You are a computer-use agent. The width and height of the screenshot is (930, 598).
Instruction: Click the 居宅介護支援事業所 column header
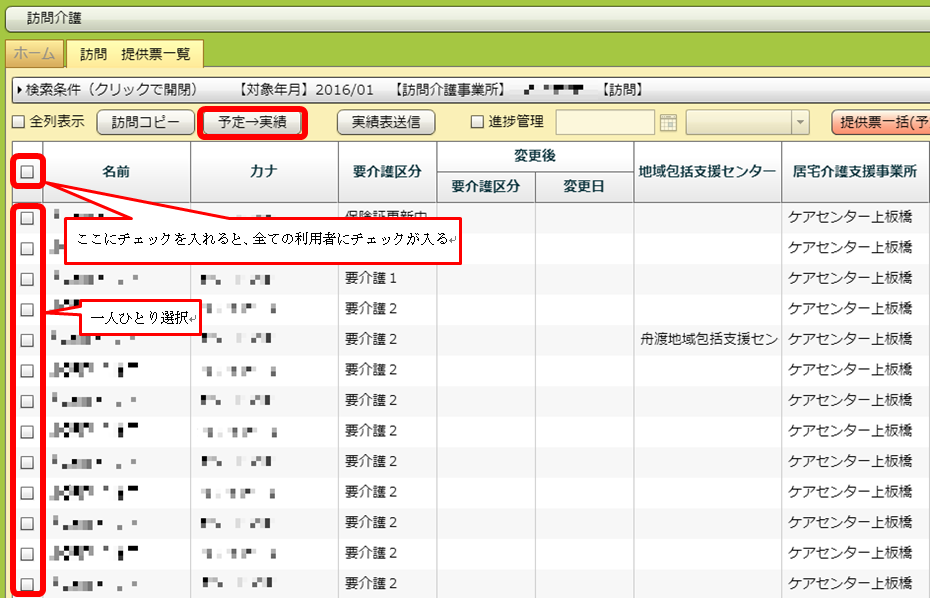tap(855, 172)
